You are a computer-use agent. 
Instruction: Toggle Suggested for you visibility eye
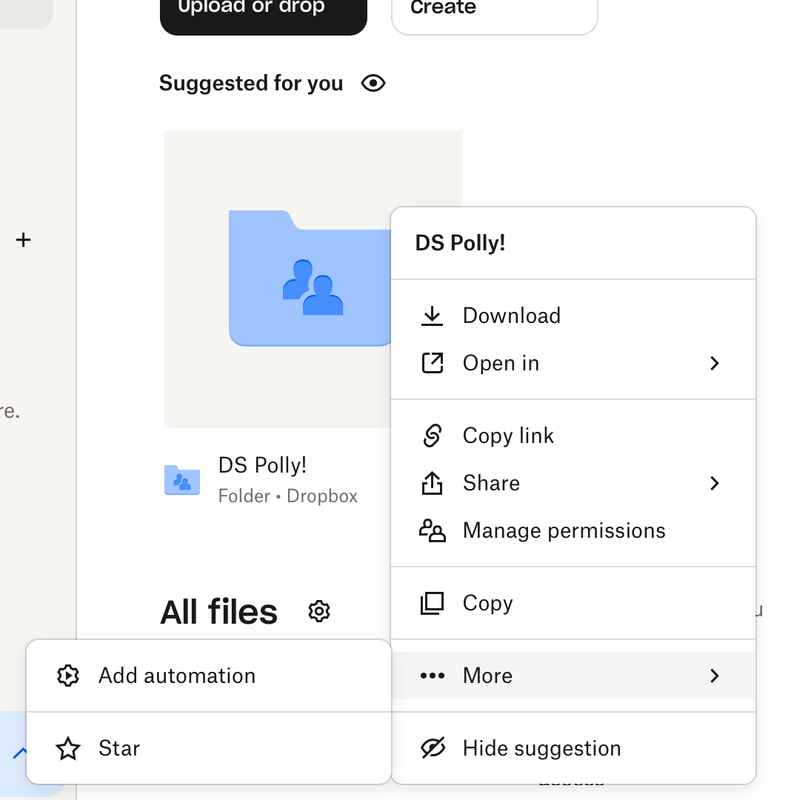[x=373, y=83]
